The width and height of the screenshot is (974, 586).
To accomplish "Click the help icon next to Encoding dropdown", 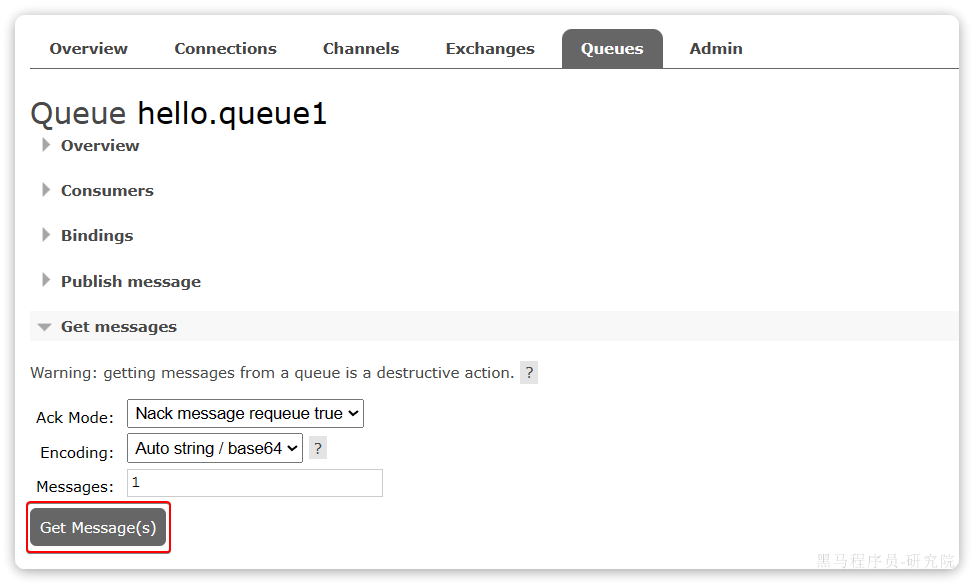I will click(317, 449).
